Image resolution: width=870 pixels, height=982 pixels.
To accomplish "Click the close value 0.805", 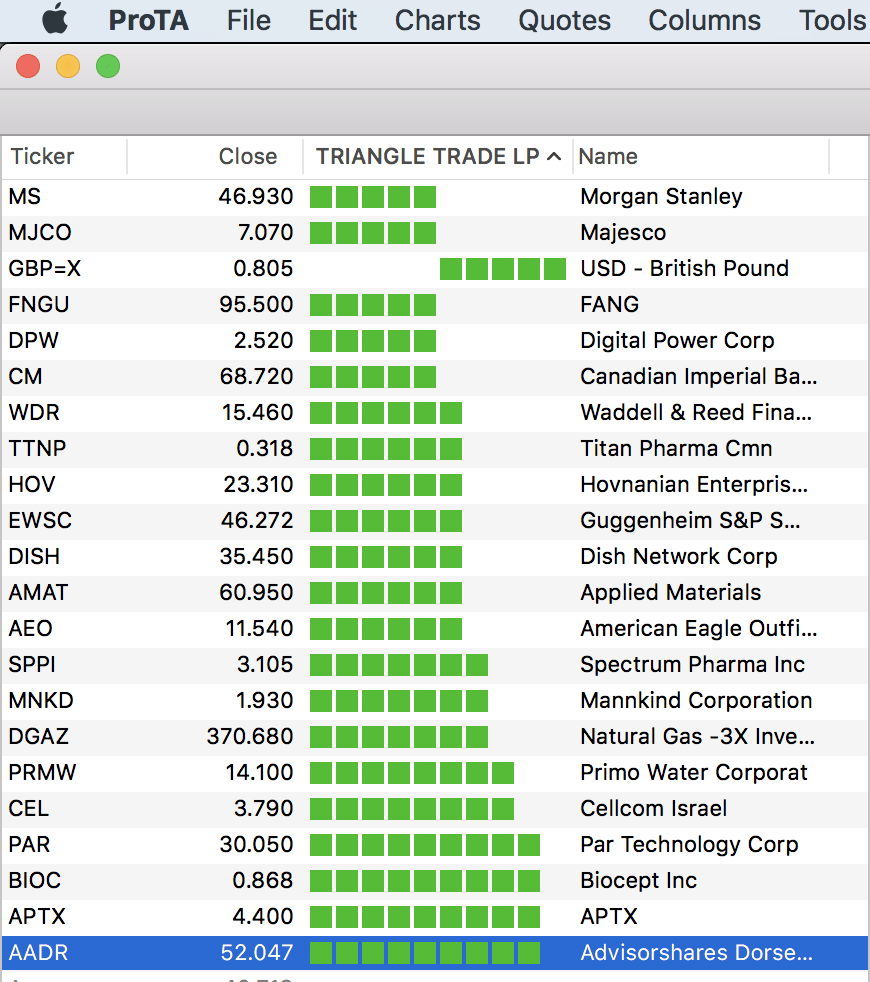I will click(263, 269).
